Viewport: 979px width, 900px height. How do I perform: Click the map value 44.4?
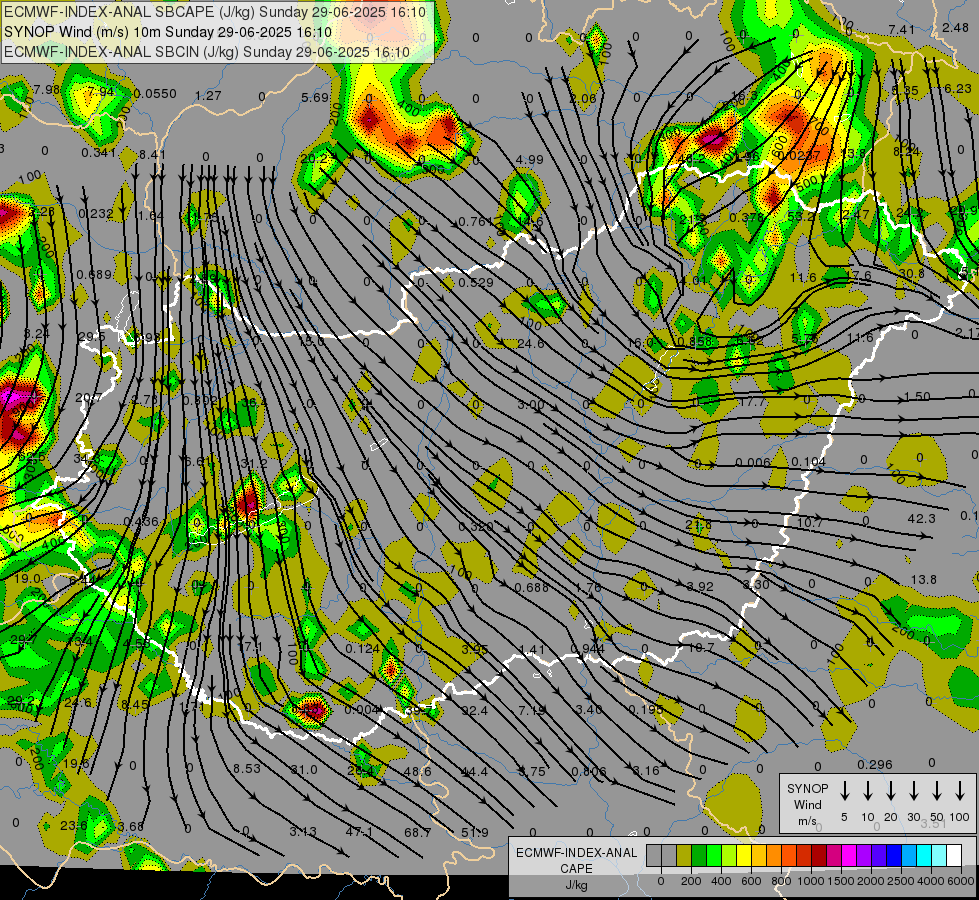pos(474,772)
